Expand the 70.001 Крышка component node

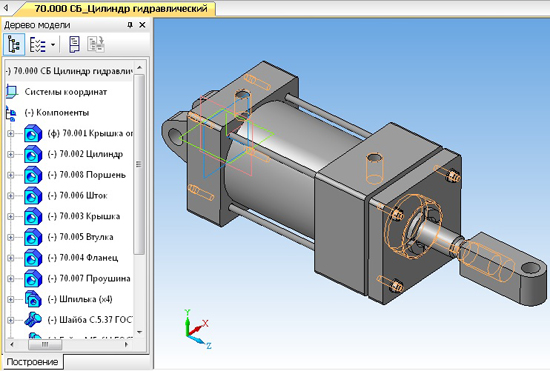point(11,134)
